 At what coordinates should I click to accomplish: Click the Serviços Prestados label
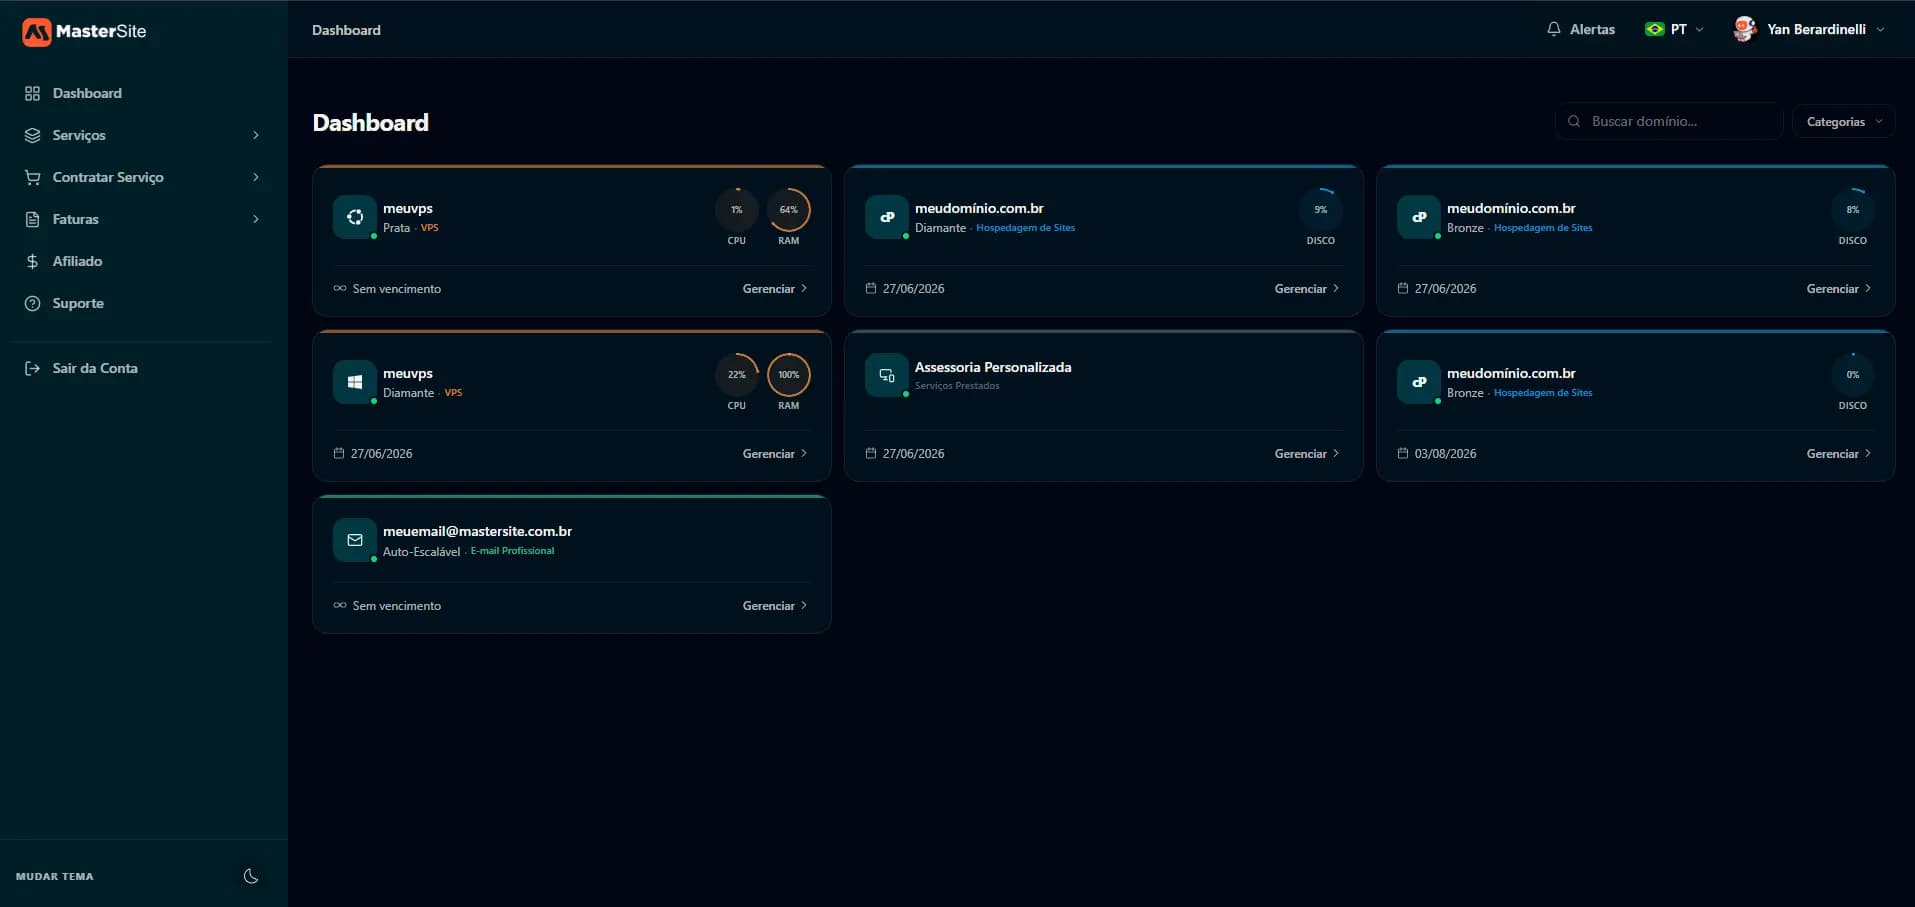tap(957, 386)
